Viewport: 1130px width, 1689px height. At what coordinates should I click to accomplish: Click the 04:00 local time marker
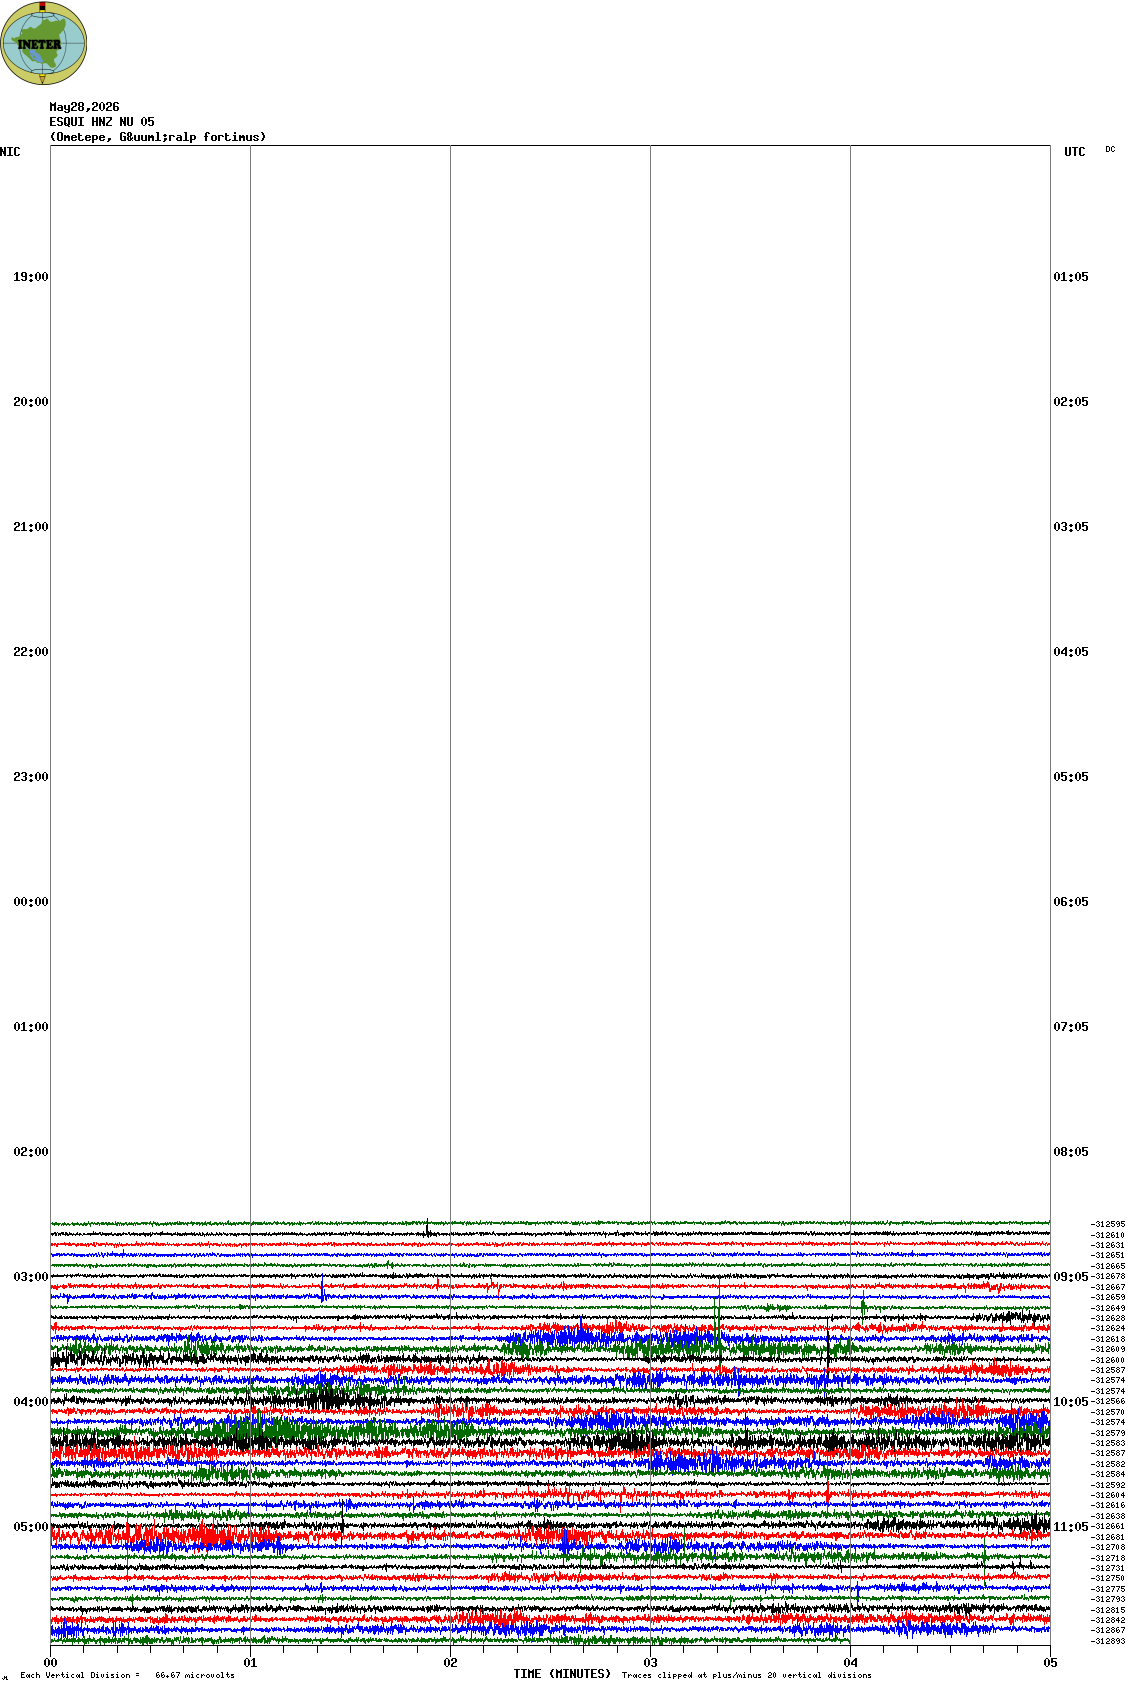pyautogui.click(x=30, y=1402)
